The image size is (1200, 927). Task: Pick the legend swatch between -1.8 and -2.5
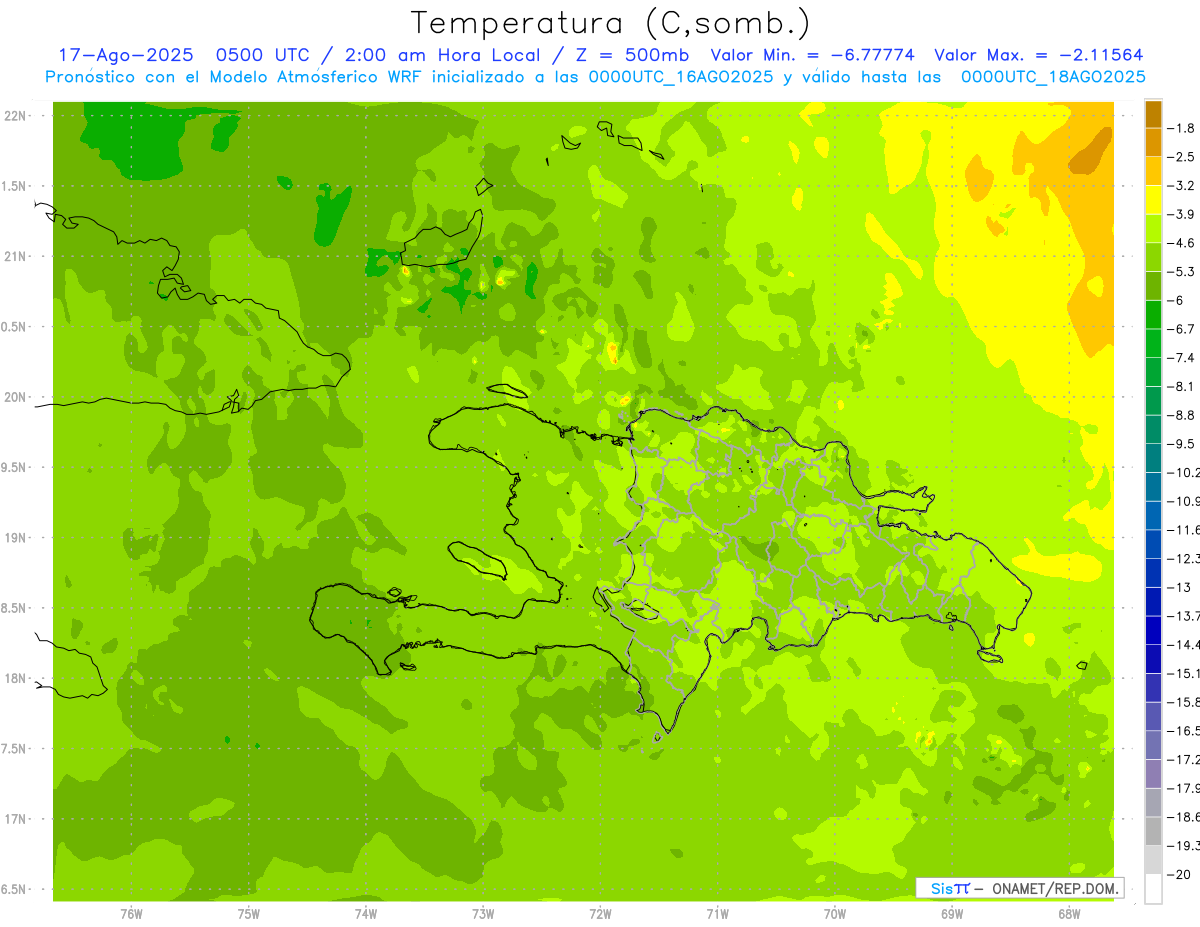[x=1153, y=142]
